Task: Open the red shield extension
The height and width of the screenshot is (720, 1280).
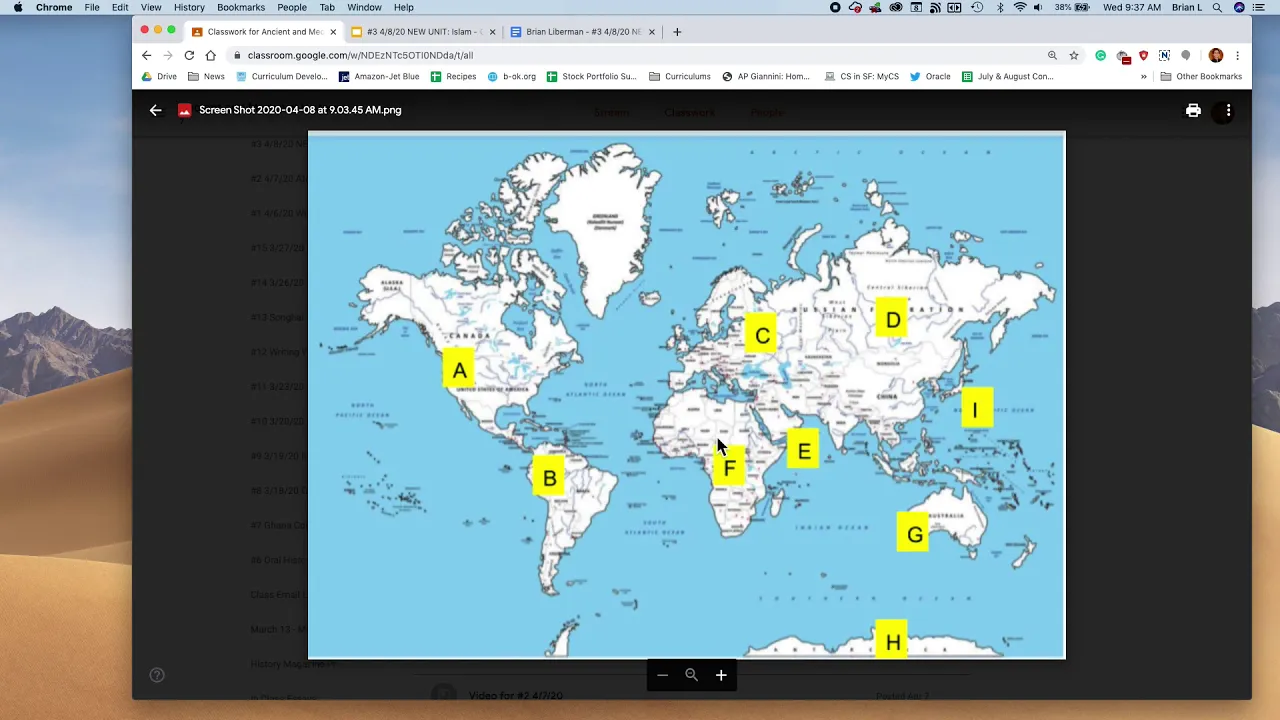Action: [1144, 55]
